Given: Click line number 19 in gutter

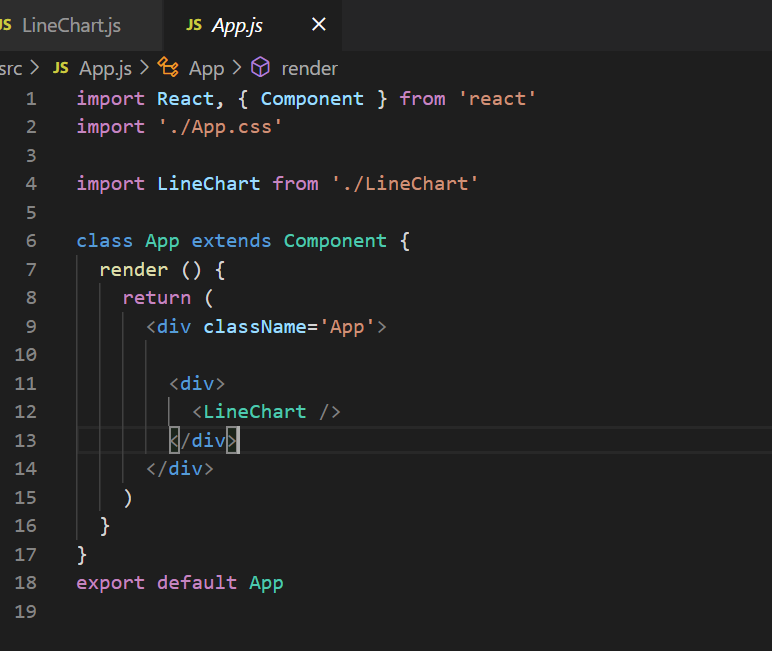Looking at the screenshot, I should point(26,612).
